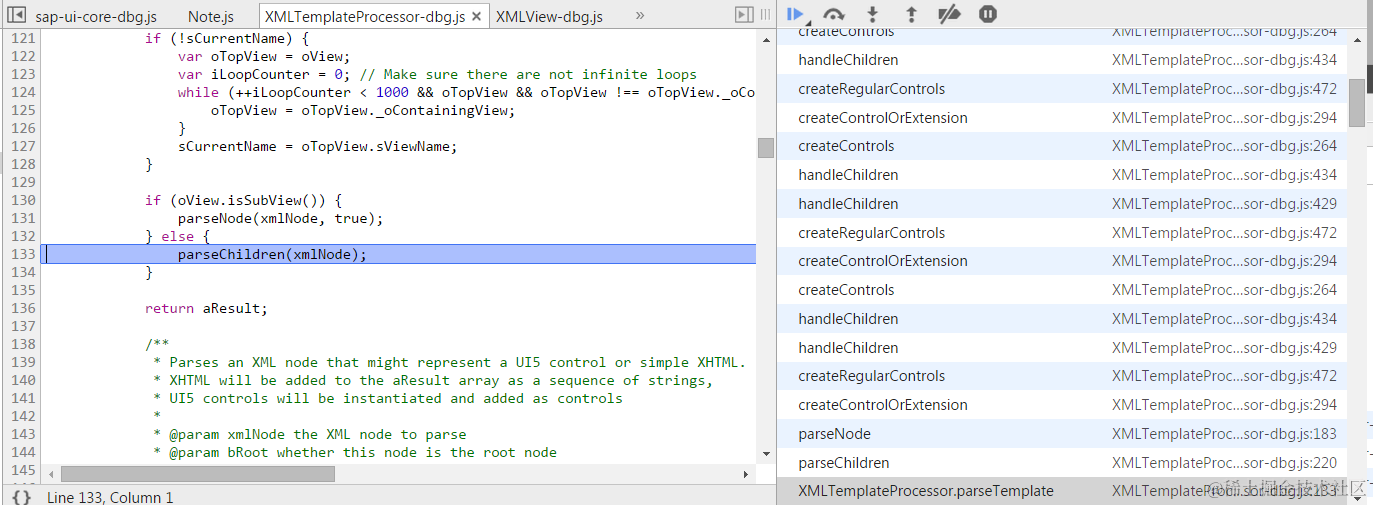Screen dimensions: 1373x505
Task: Show more tabs with the double chevron
Action: (x=640, y=15)
